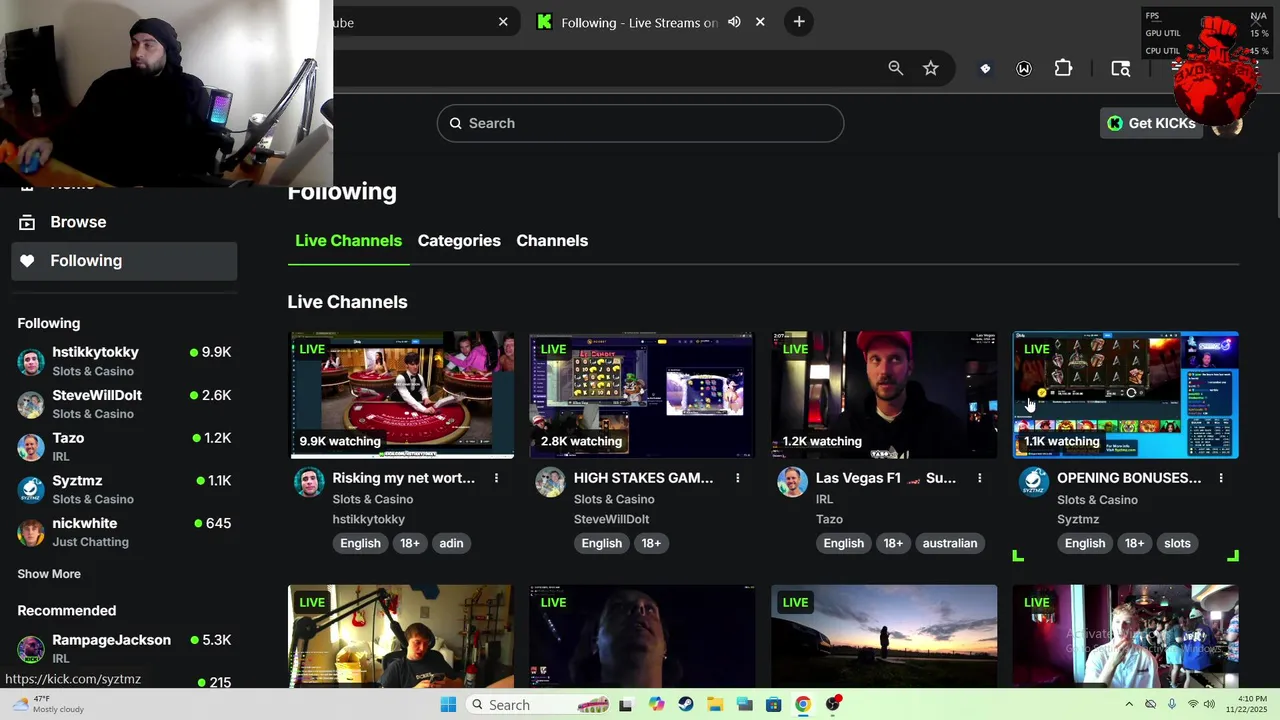Click the microphone tray icon
This screenshot has height=720, width=1280.
pyautogui.click(x=1171, y=705)
